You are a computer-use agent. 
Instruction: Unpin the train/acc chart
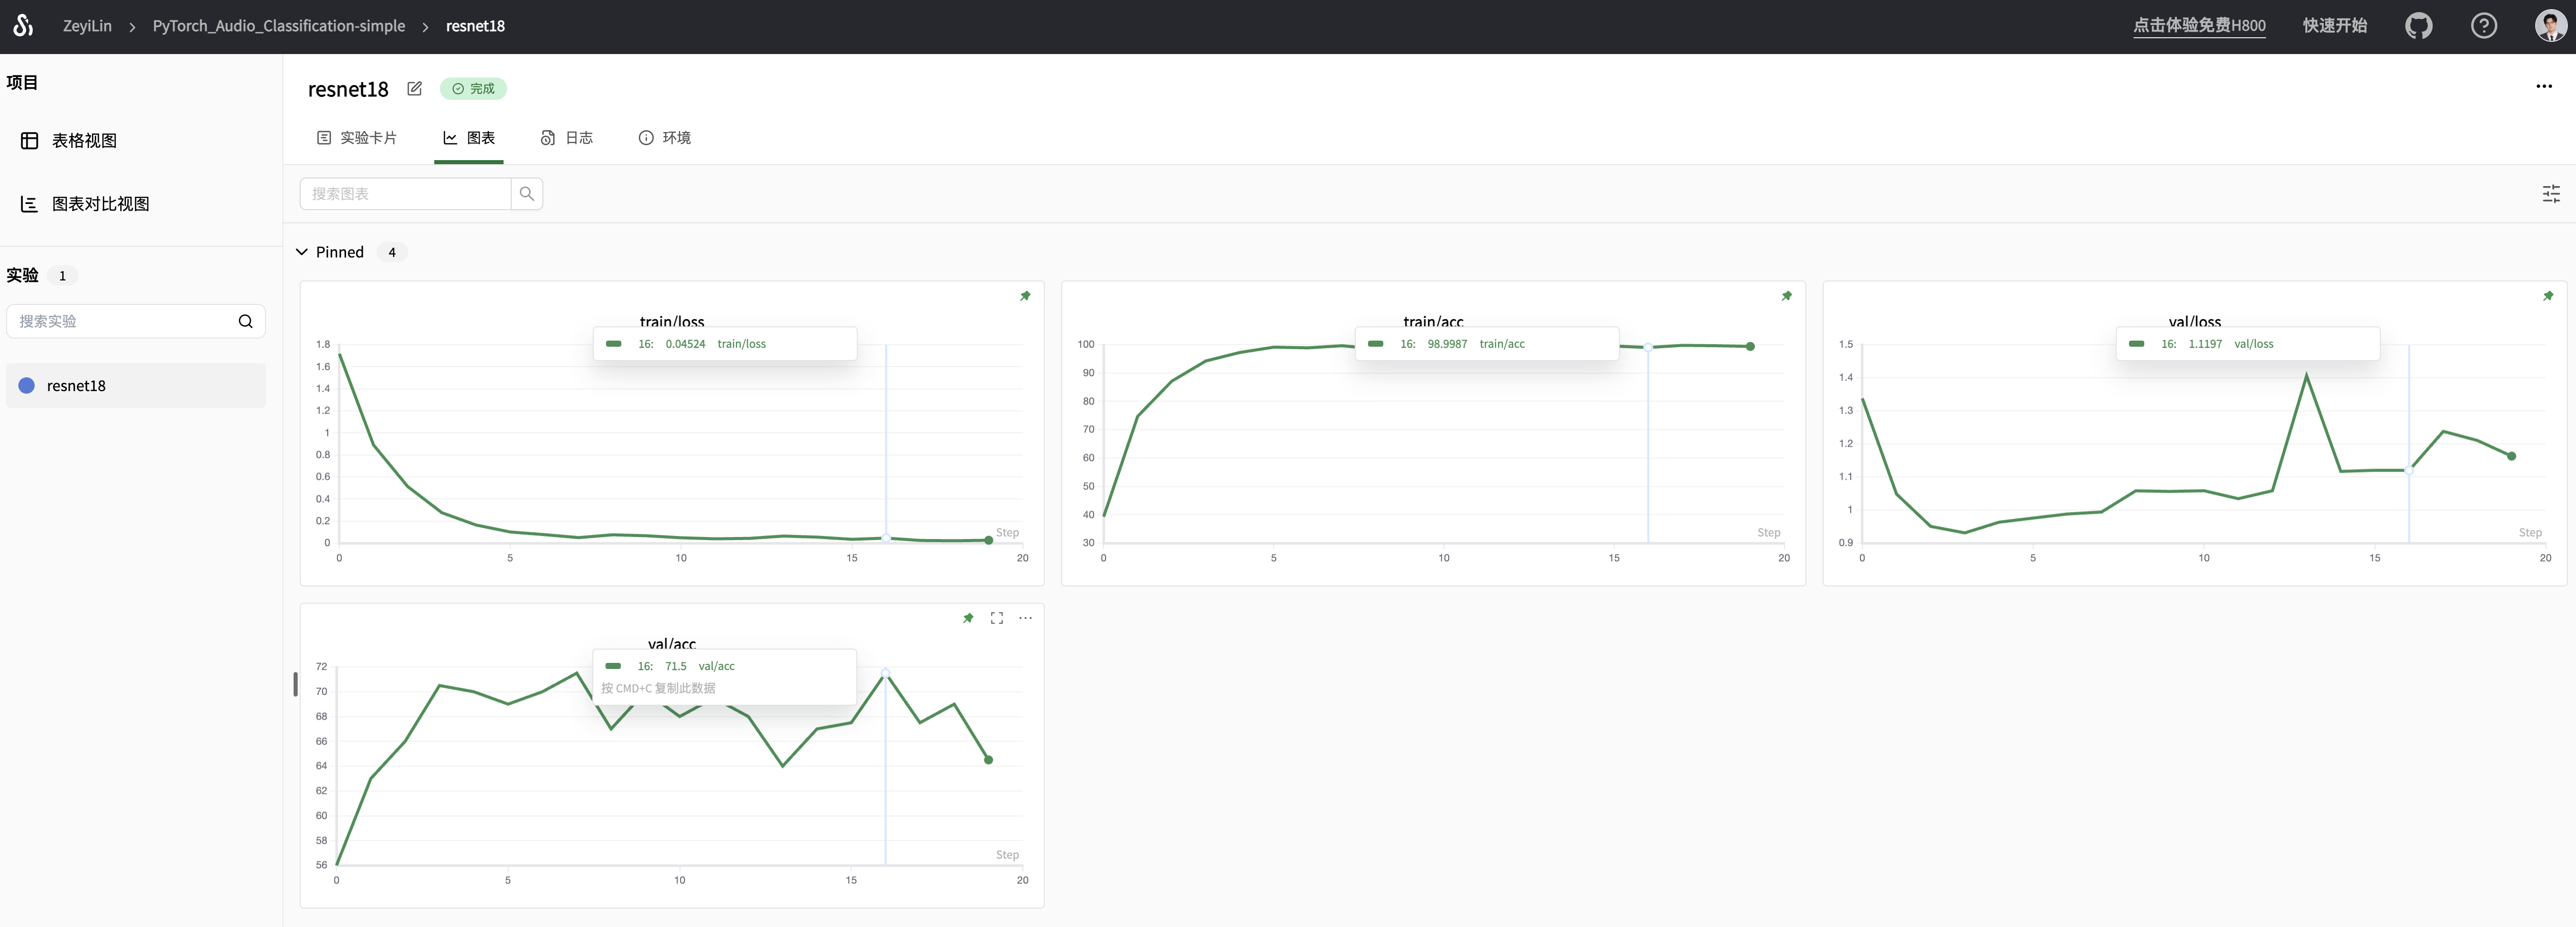(x=1786, y=296)
